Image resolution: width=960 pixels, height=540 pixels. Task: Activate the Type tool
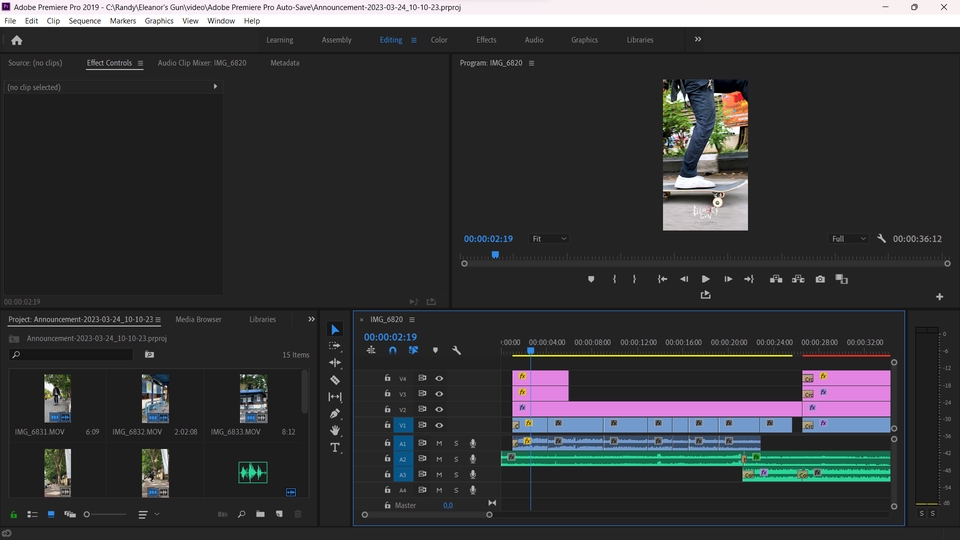click(x=335, y=448)
